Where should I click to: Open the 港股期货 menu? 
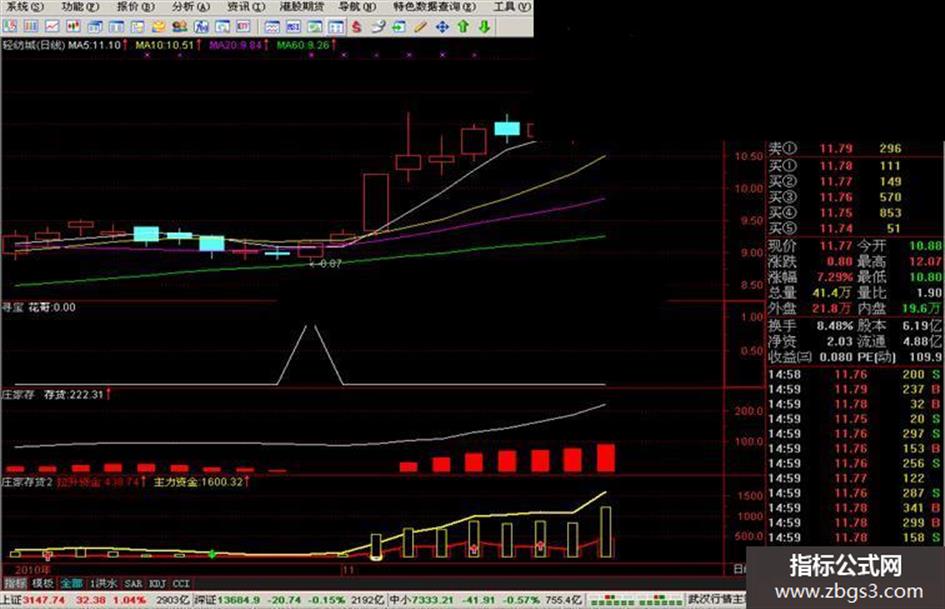[x=302, y=7]
